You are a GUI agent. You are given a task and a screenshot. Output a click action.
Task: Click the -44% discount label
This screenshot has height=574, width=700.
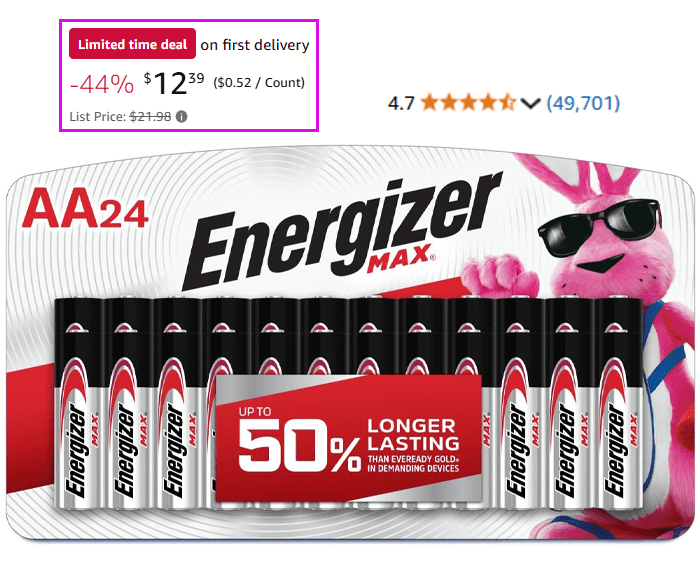102,84
